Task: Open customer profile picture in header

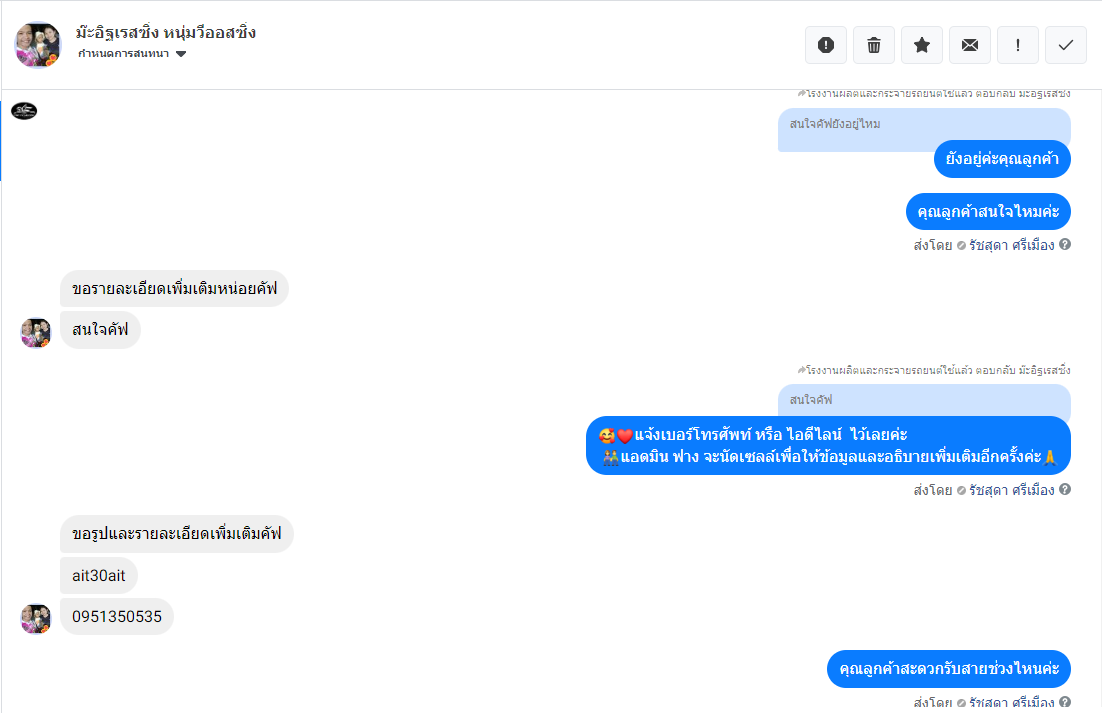Action: [x=38, y=45]
